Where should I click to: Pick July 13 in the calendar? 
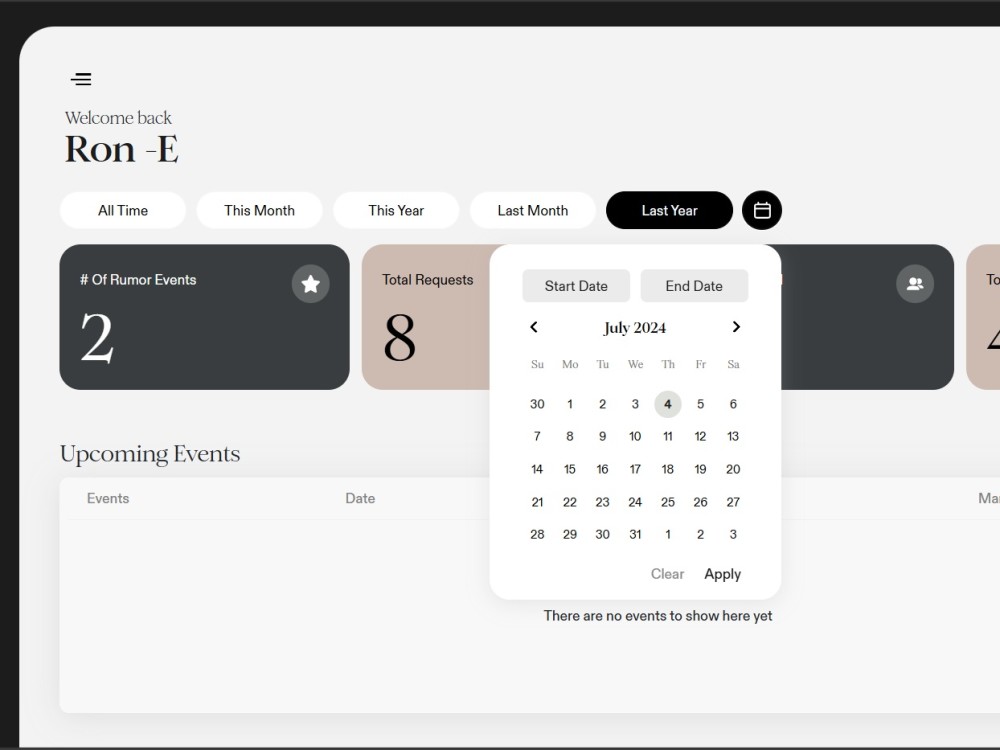click(x=733, y=437)
